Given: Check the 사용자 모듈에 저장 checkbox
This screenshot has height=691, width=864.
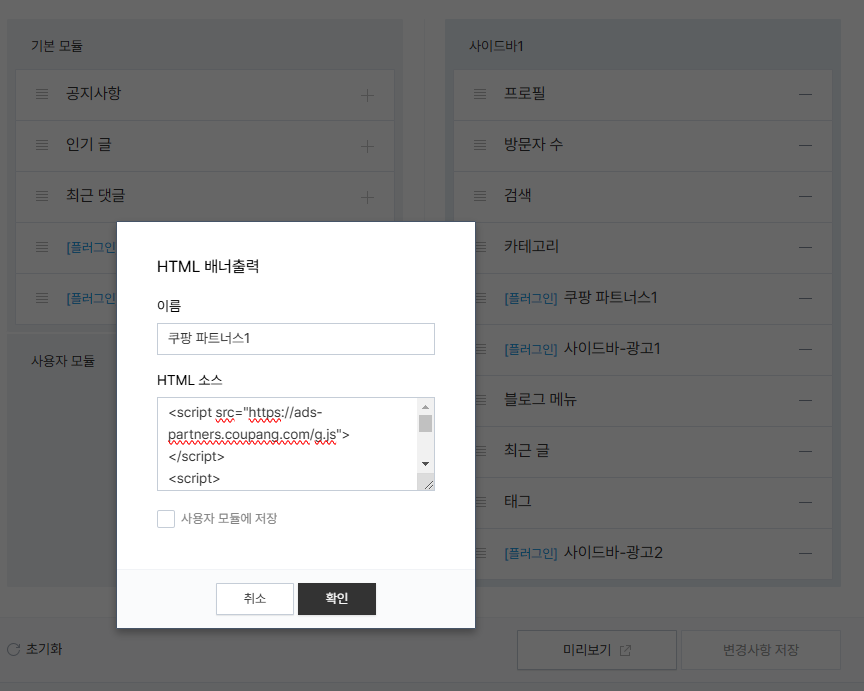Looking at the screenshot, I should (166, 519).
